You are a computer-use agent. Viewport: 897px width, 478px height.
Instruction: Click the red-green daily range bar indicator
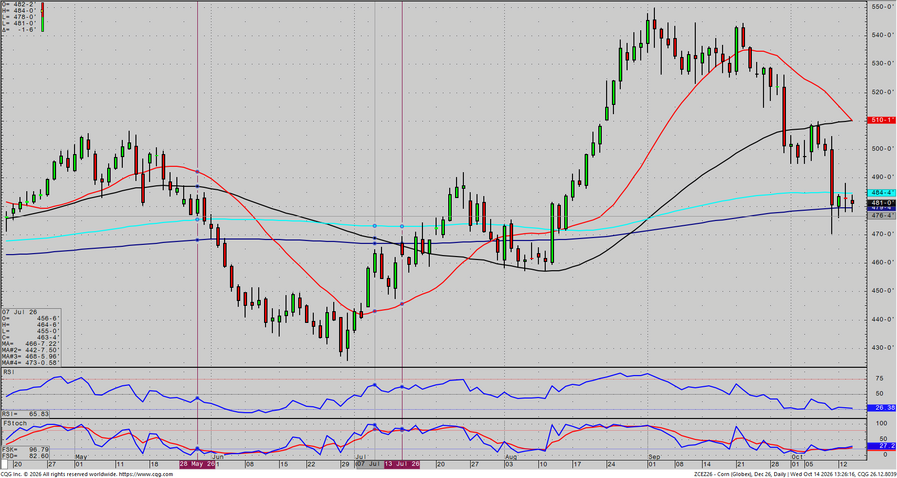[42, 16]
